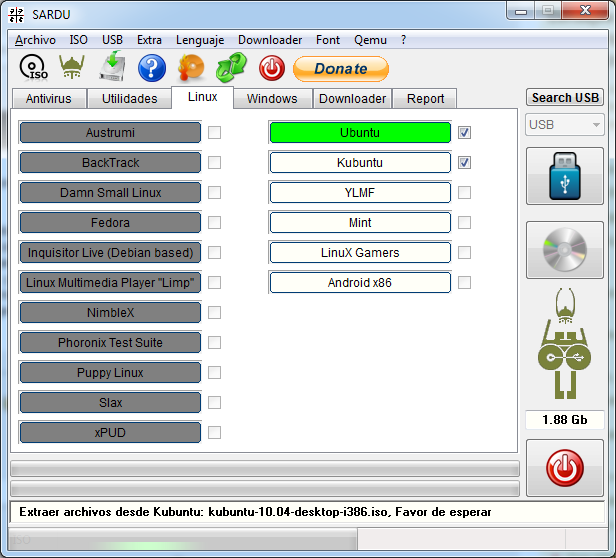Screen dimensions: 616x558
Task: Click the LinuX Gamers button
Action: point(360,252)
